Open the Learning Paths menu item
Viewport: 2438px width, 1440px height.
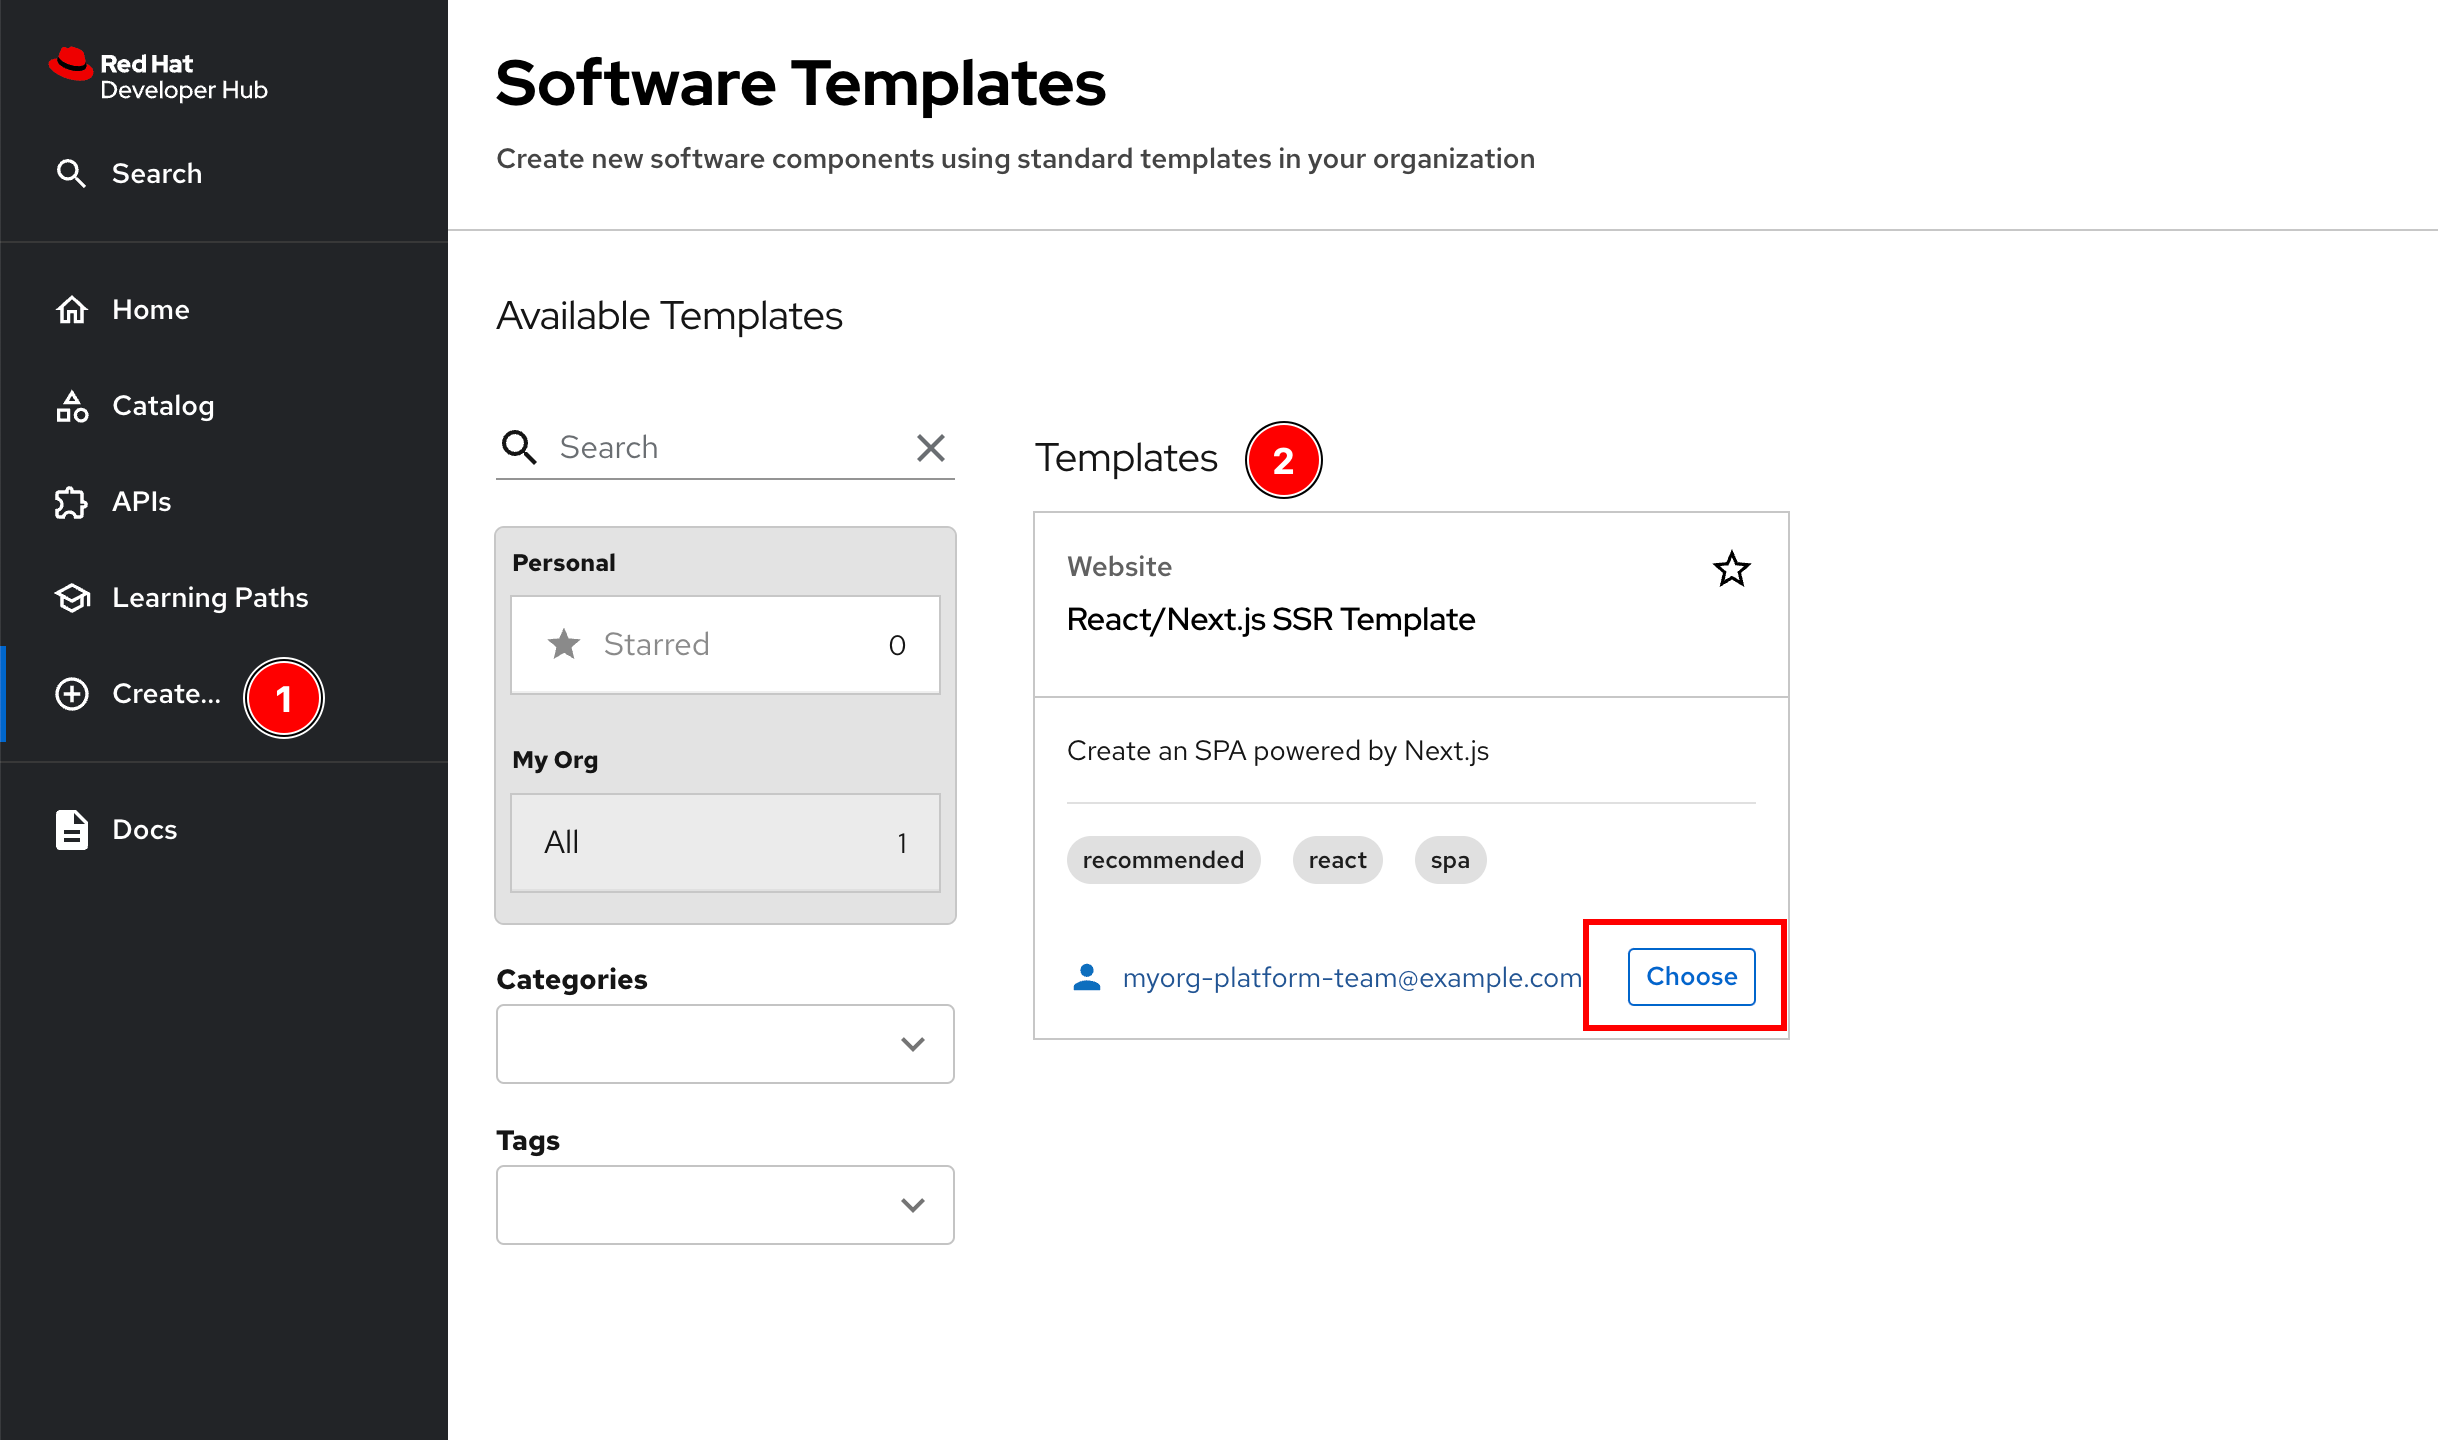(210, 598)
